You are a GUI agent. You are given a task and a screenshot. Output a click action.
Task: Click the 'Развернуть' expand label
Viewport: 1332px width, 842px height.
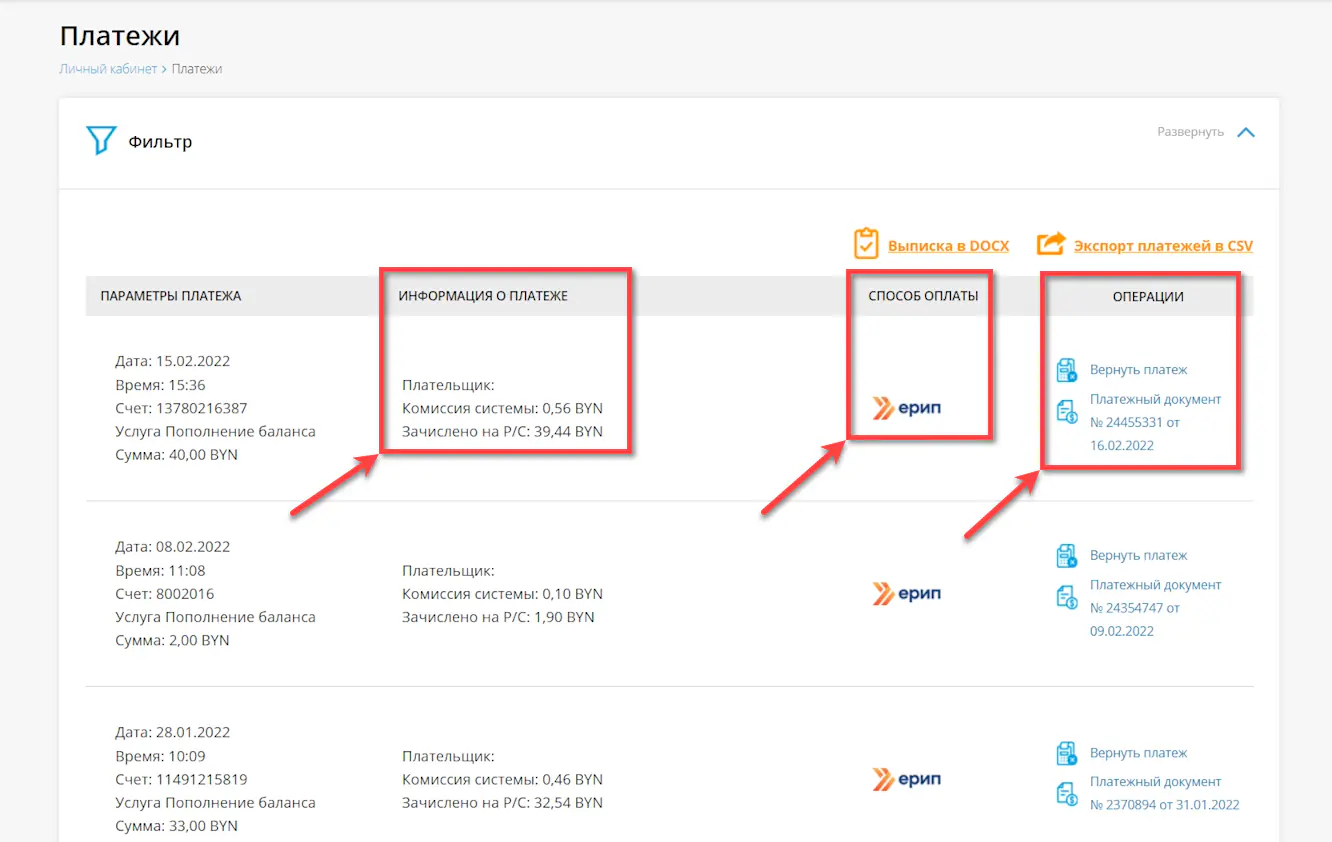point(1190,132)
